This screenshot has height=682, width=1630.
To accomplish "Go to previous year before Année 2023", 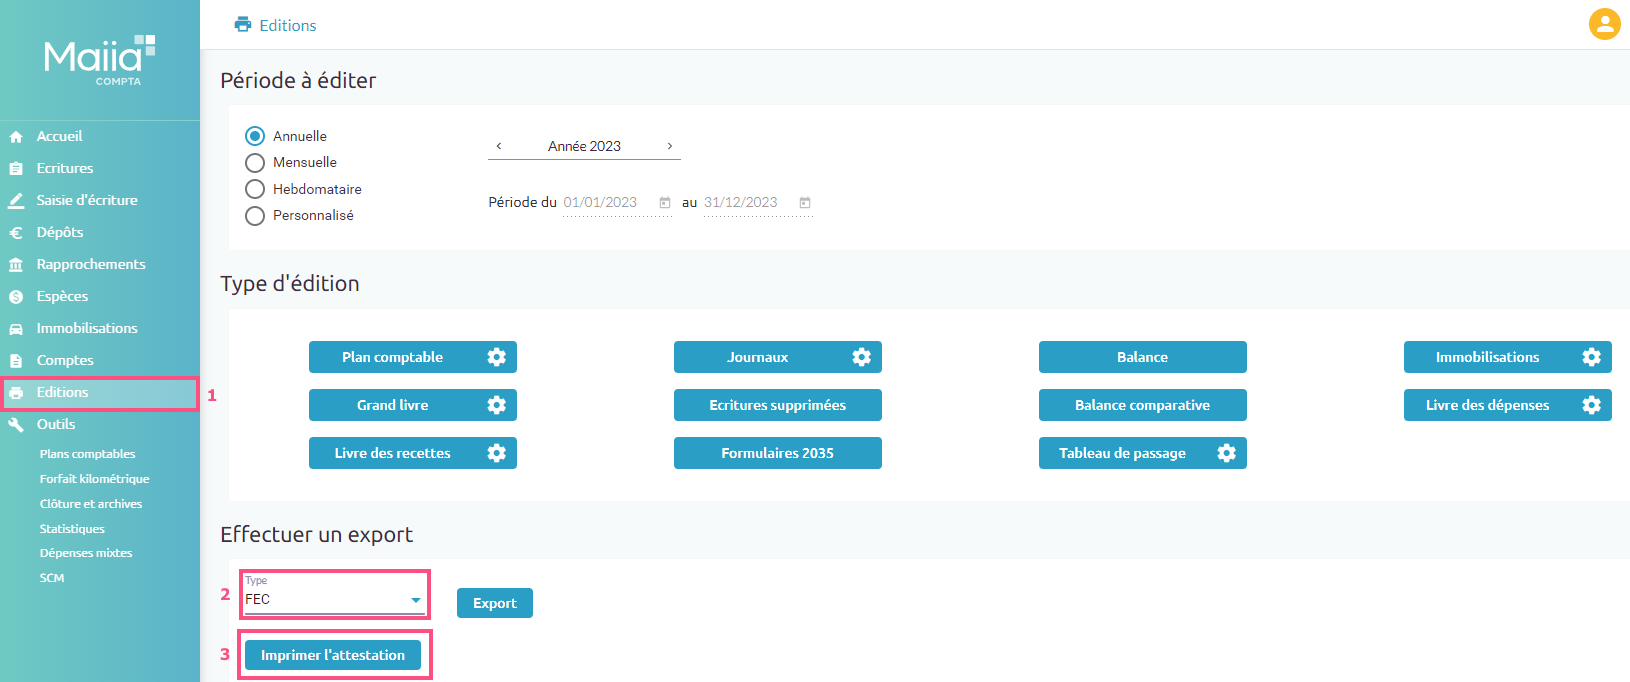I will point(499,146).
